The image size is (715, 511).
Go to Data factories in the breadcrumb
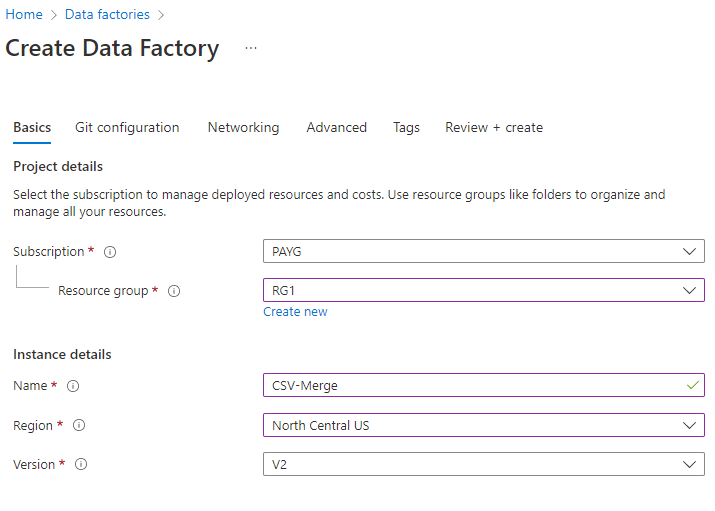(107, 15)
